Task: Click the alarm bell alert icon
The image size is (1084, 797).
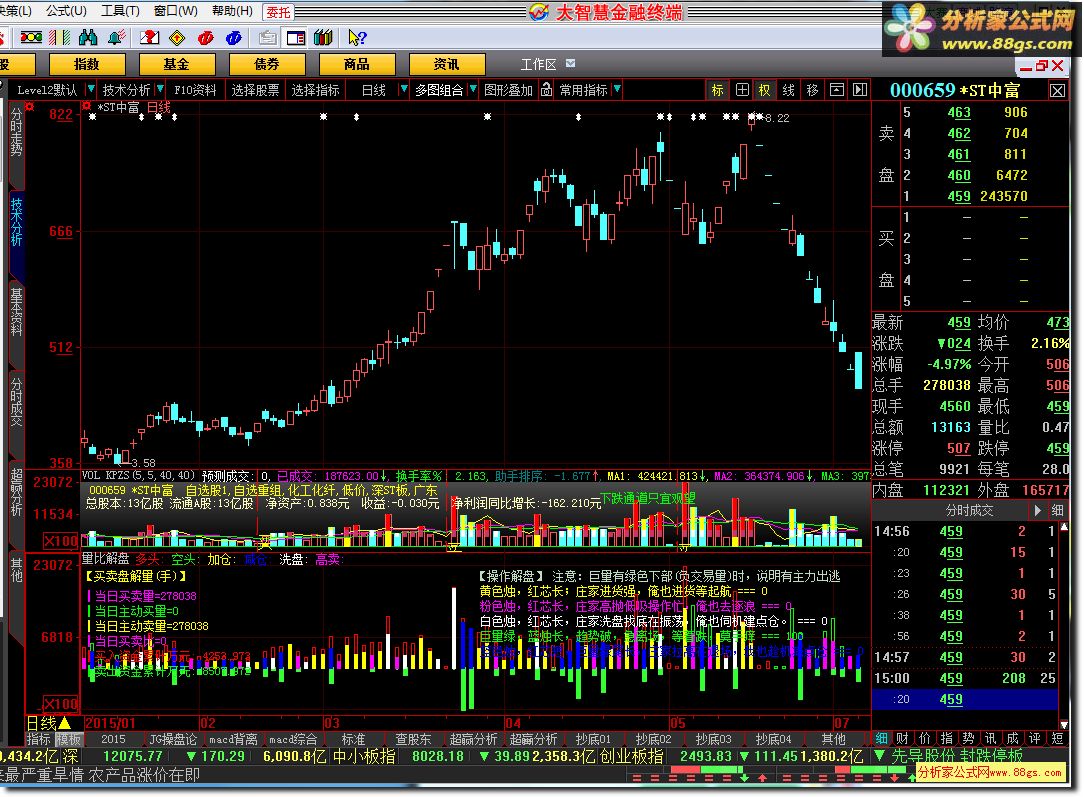Action: (116, 37)
